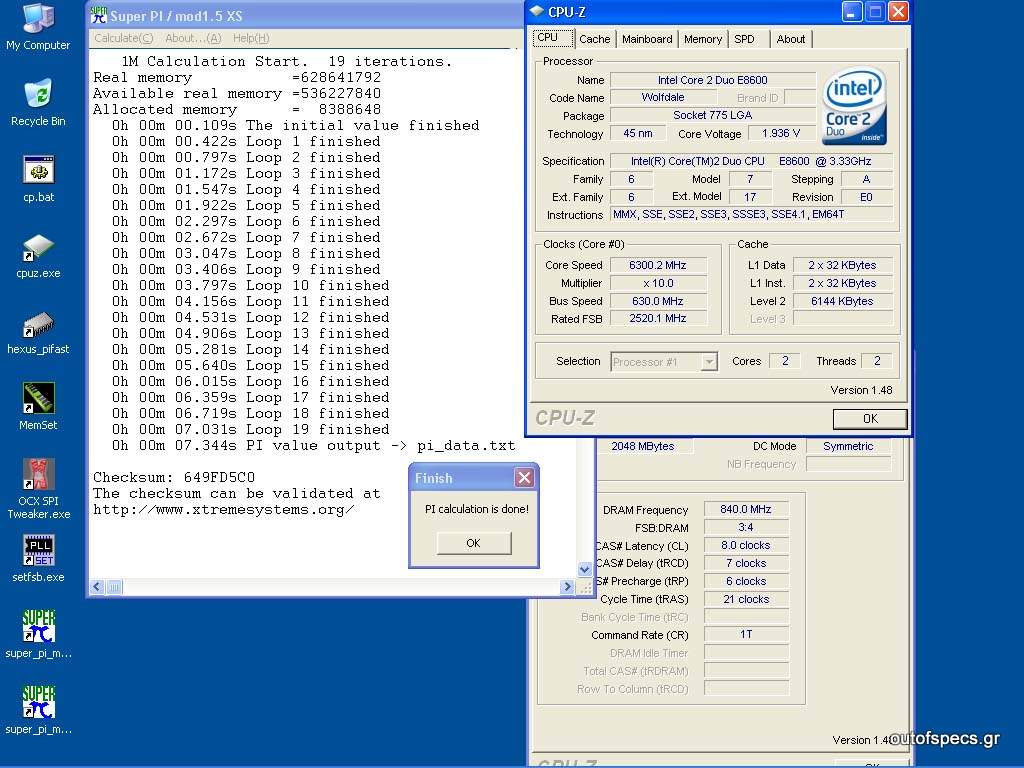
Task: Open the Help menu in Super PI
Action: (251, 39)
